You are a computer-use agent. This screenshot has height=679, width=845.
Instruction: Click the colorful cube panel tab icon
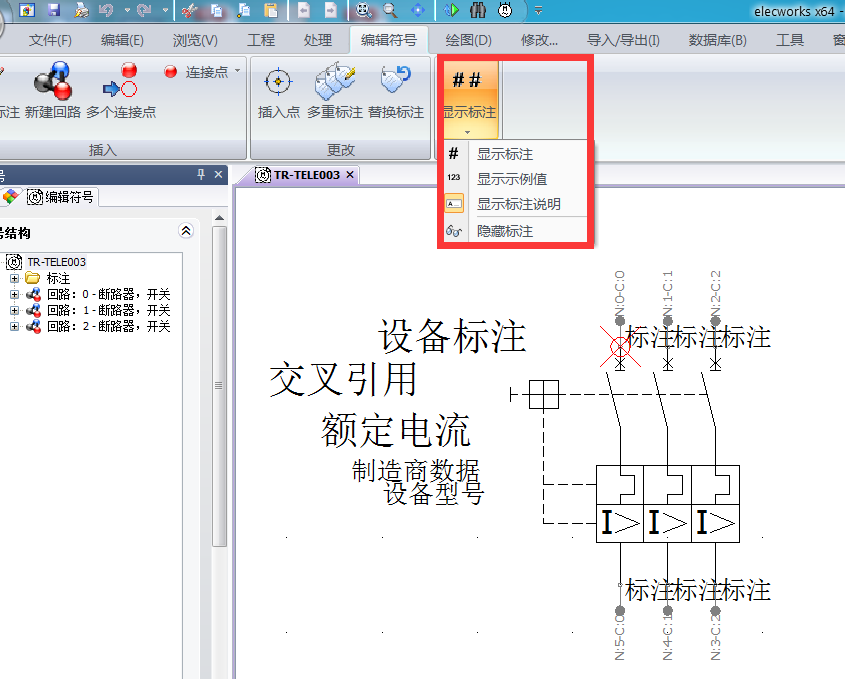coord(11,197)
